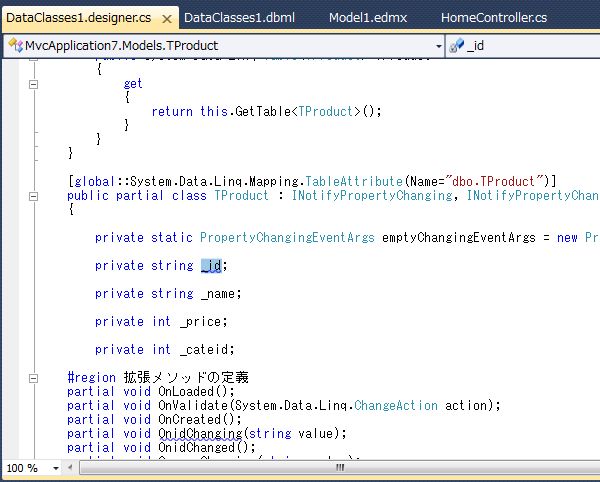
Task: Switch to the DataClasses1.dbml tab
Action: point(239,18)
